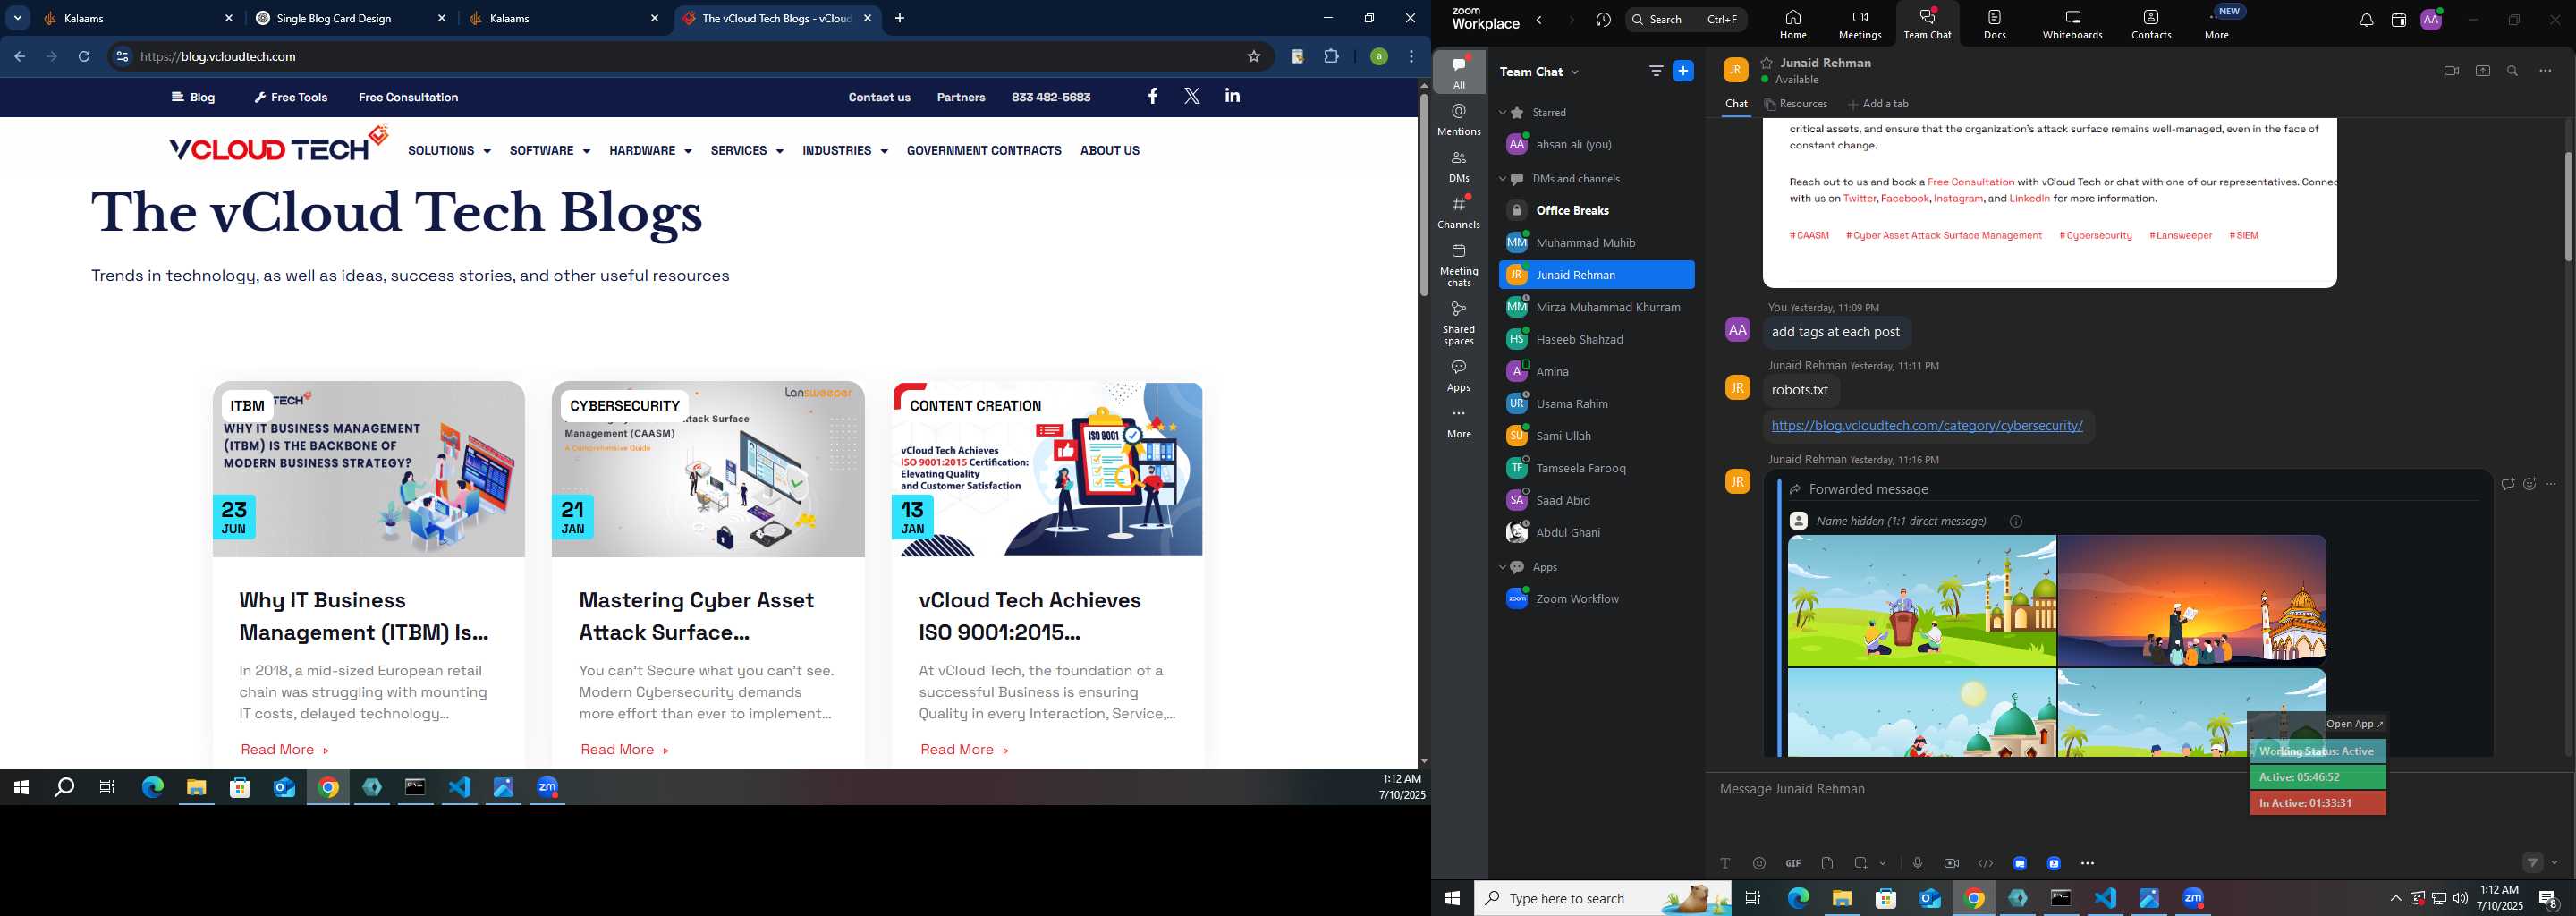Open the AA profile avatar menu
2576x916 pixels.
click(2431, 20)
